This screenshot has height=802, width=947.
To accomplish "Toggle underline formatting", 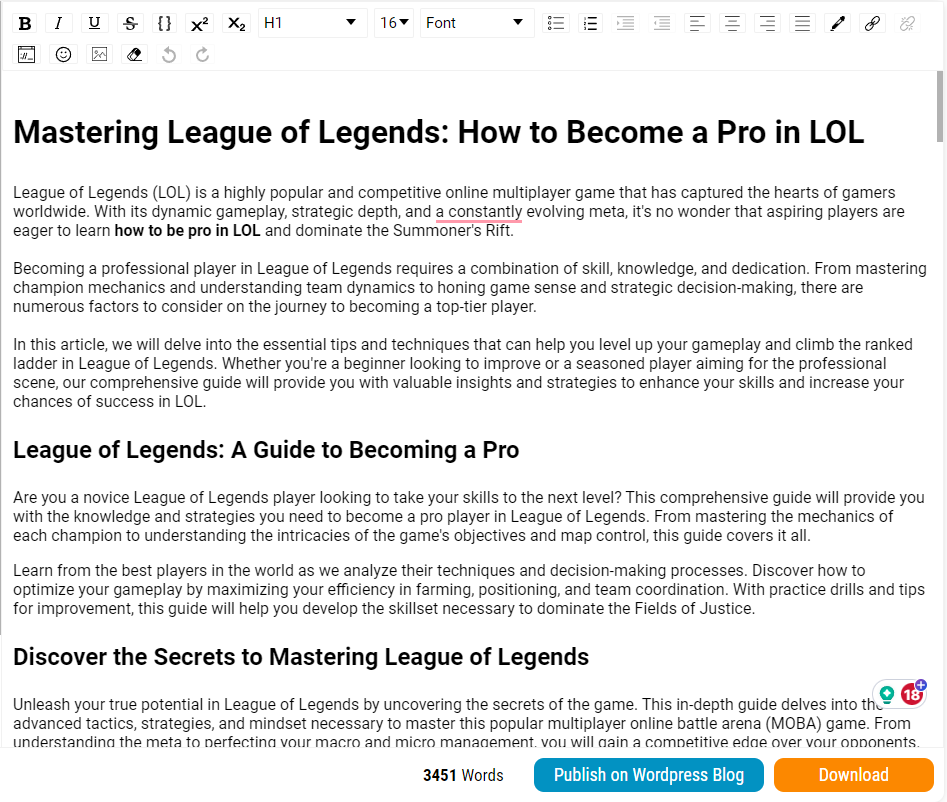I will [x=94, y=24].
